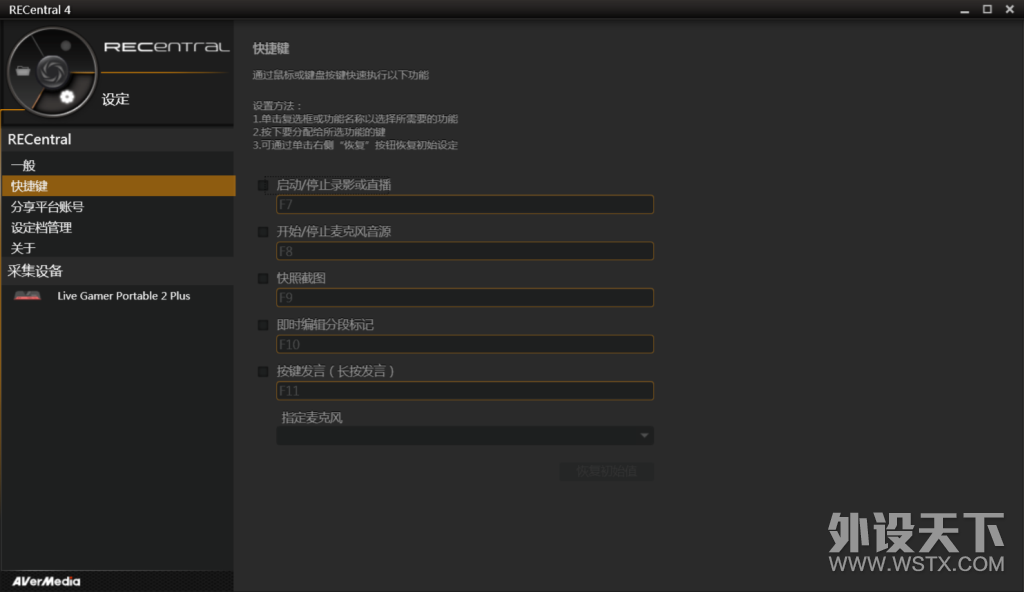
Task: Click the RECentral sidebar section header
Action: [x=39, y=139]
